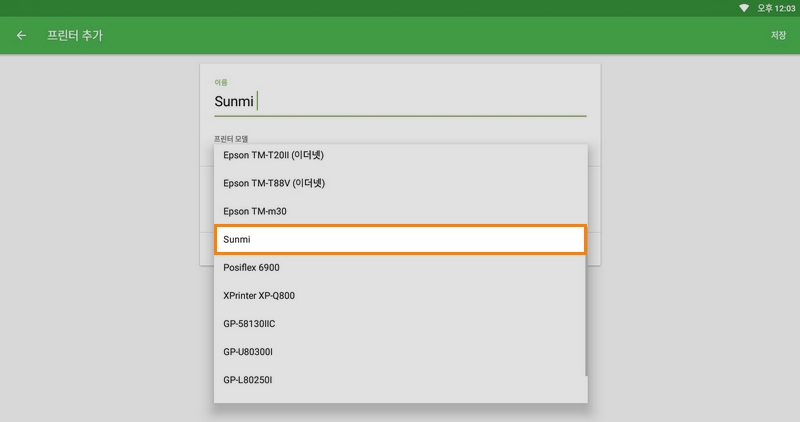Click the small 이름 label above the field

[220, 82]
